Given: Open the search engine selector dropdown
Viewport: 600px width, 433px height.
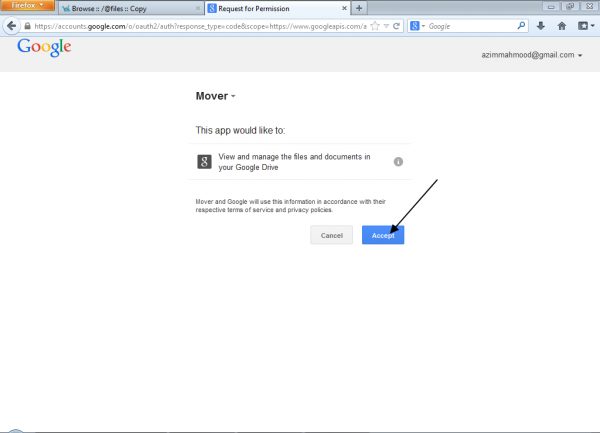Looking at the screenshot, I should pyautogui.click(x=417, y=26).
